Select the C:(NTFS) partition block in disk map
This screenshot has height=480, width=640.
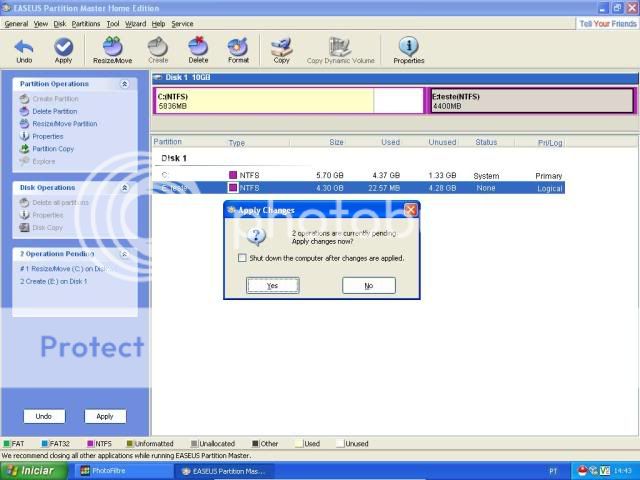coord(289,100)
